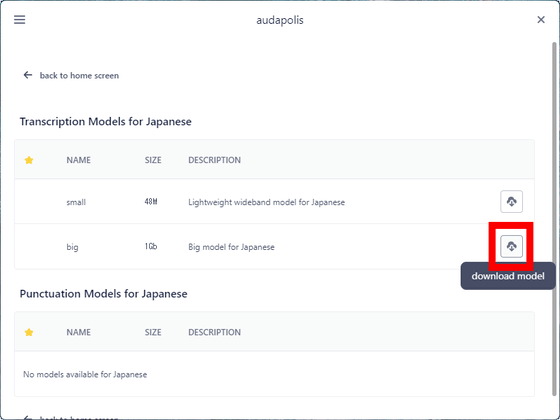Click the DESCRIPTION header in Punctuation Models table
560x420 pixels.
tap(215, 332)
